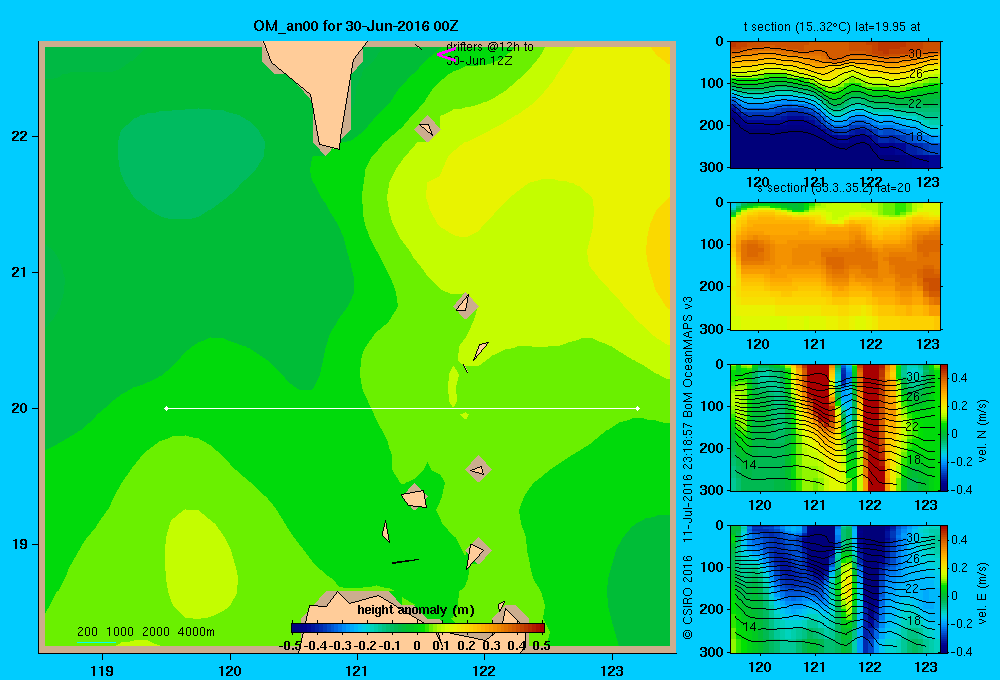Click the height anomaly color bar

(x=418, y=628)
